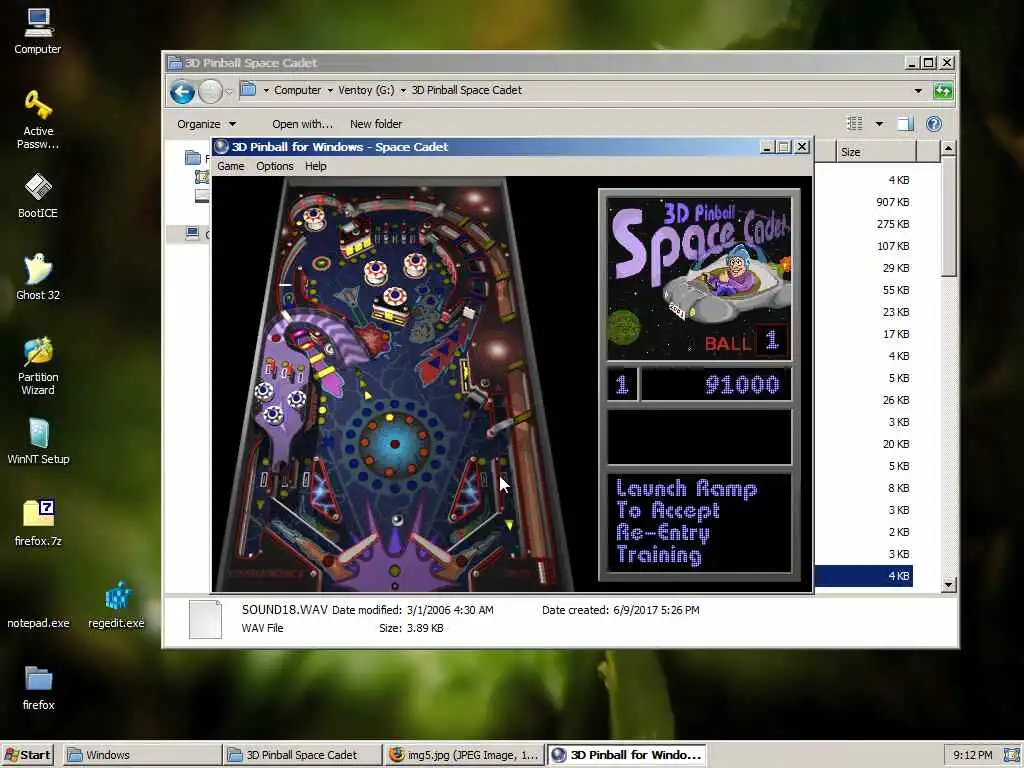This screenshot has width=1024, height=768.
Task: Click Ventoy (G:) in the address breadcrumb
Action: (x=366, y=90)
